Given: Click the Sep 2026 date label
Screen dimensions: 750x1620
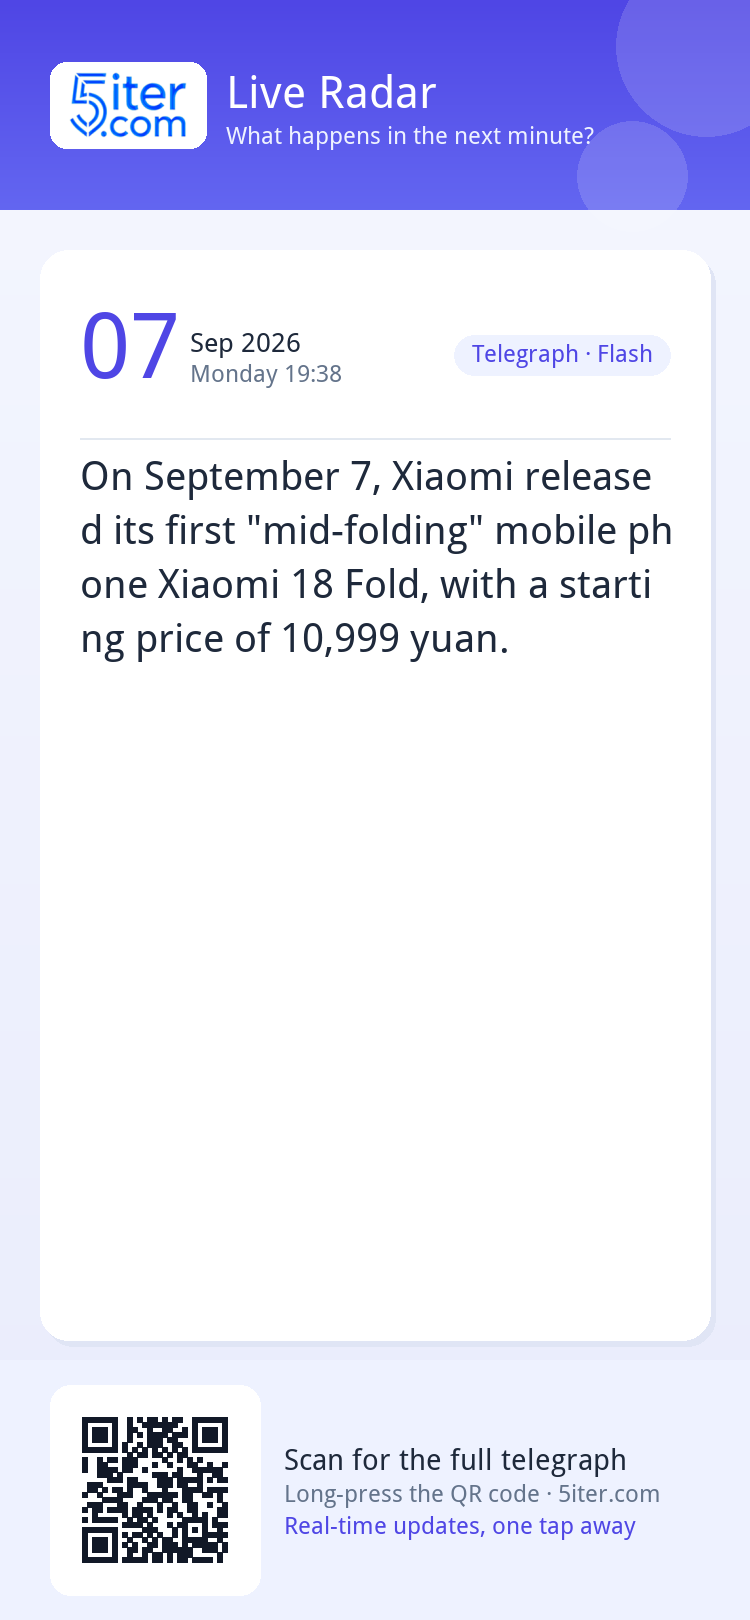Looking at the screenshot, I should tap(245, 343).
